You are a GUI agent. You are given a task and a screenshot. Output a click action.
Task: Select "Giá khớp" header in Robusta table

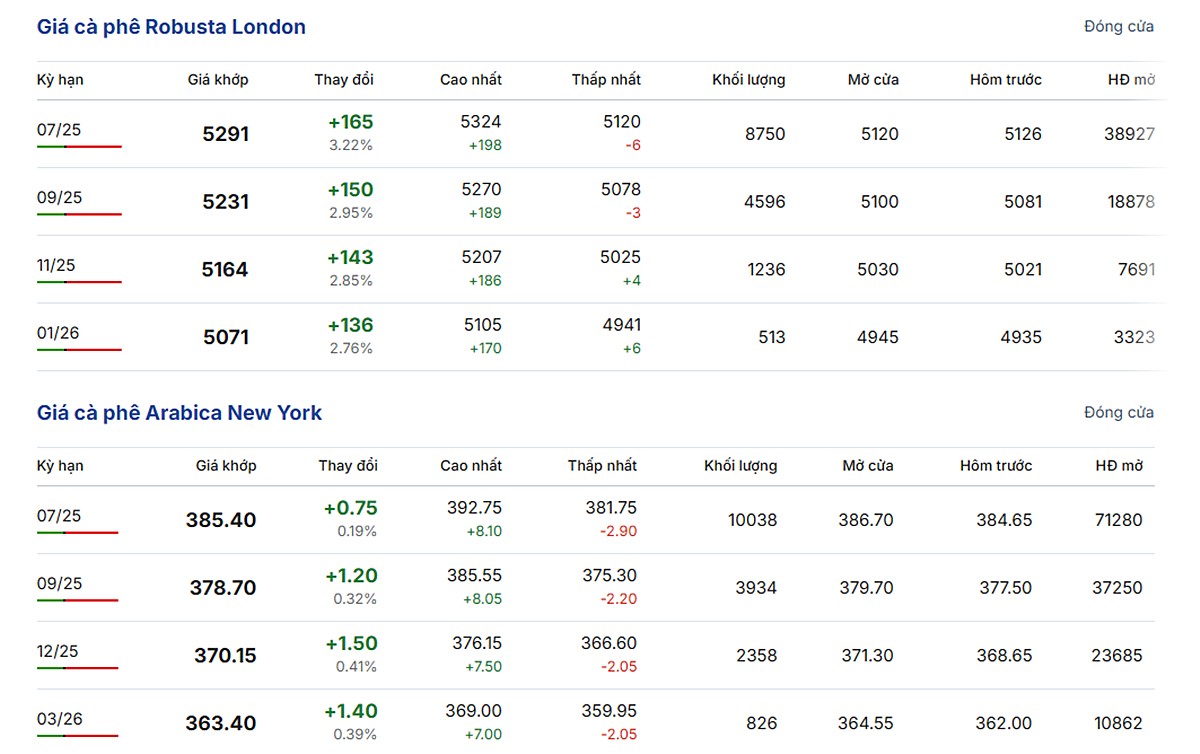pyautogui.click(x=218, y=80)
